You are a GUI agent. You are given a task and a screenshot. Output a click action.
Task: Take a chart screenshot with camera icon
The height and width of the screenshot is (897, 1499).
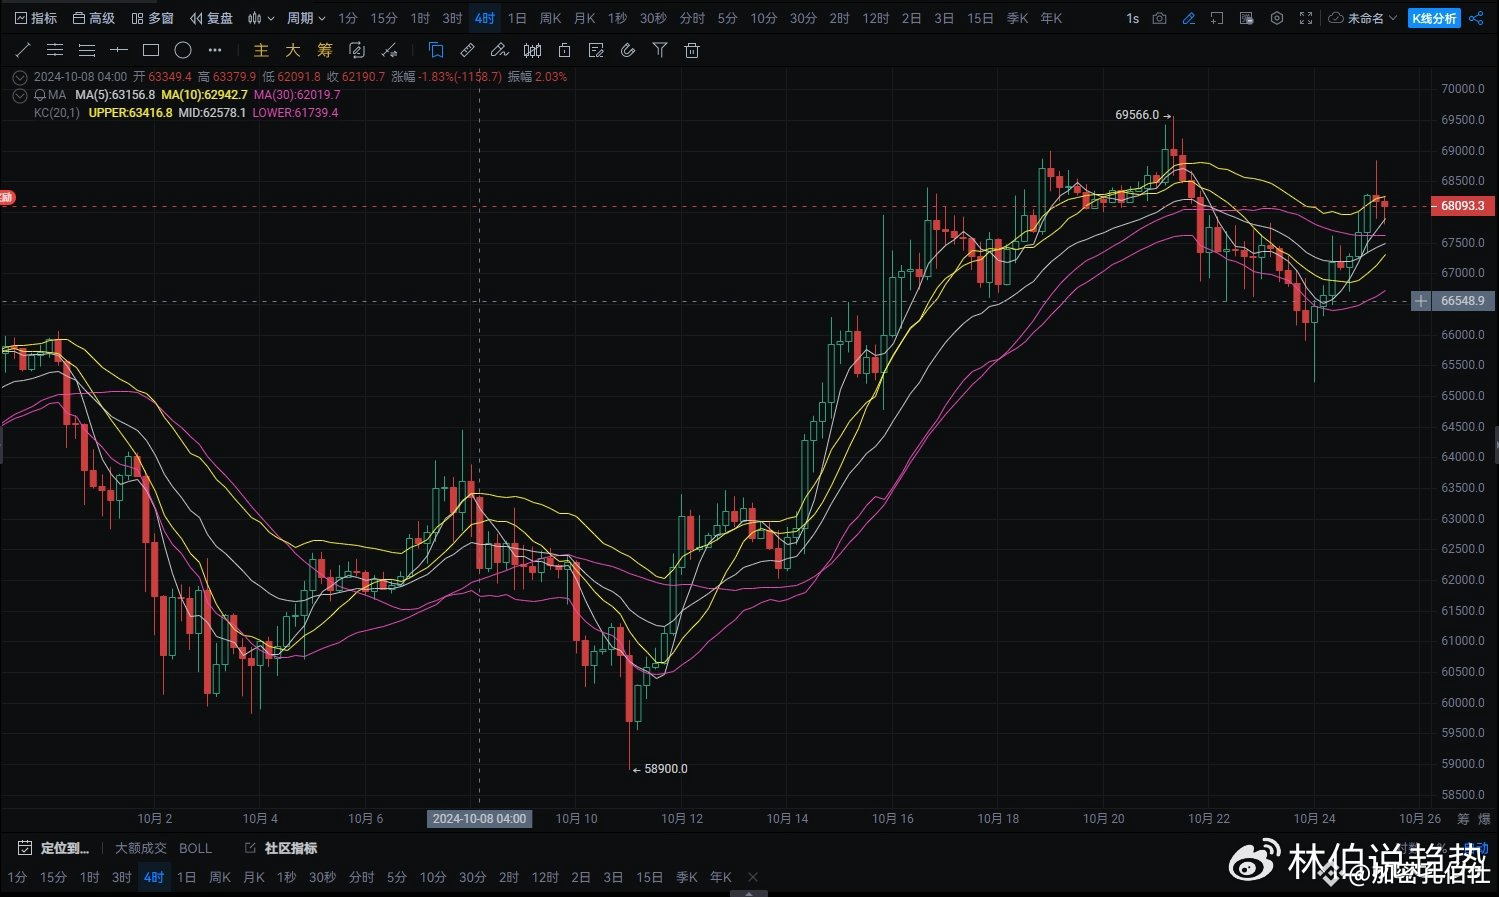(1159, 18)
